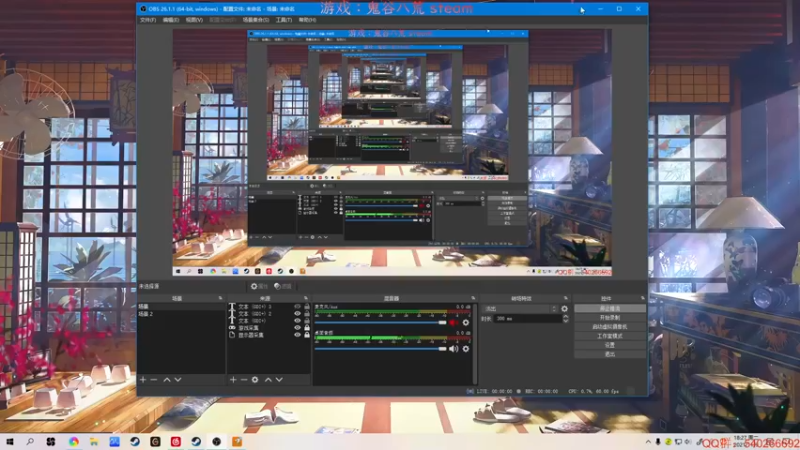
Task: Pop out the Scenes dock panel
Action: point(220,298)
